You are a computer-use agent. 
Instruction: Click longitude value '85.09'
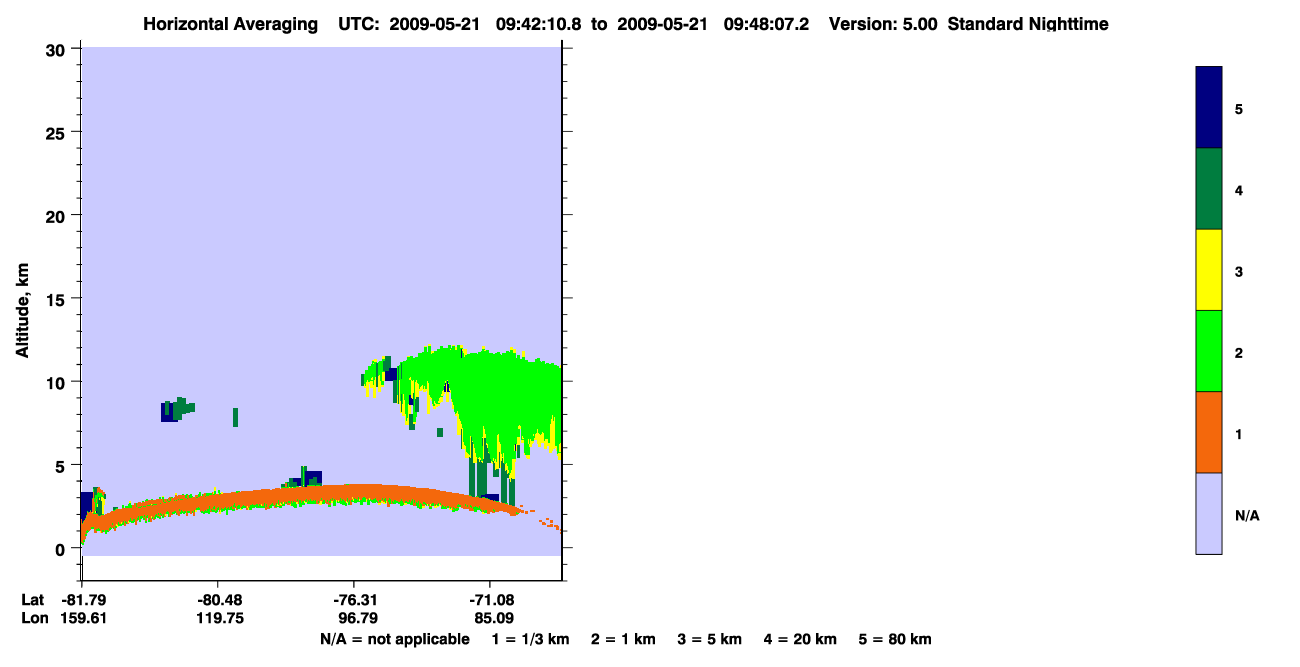[x=494, y=618]
